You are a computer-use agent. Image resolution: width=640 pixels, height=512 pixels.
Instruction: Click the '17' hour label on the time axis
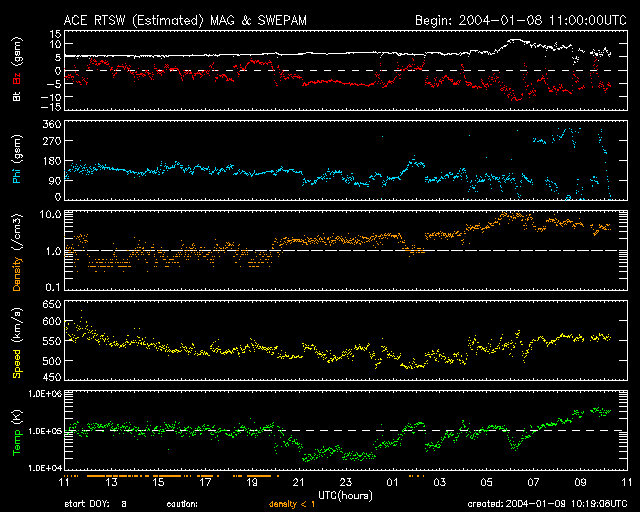(205, 483)
